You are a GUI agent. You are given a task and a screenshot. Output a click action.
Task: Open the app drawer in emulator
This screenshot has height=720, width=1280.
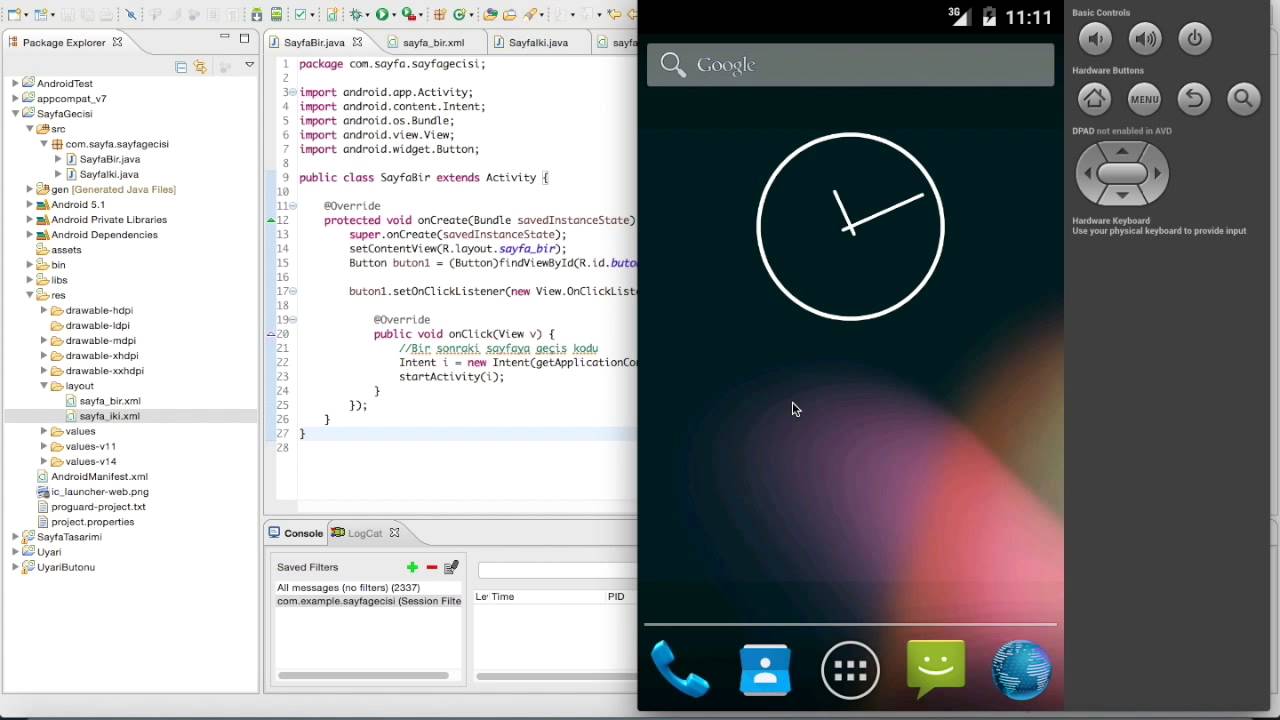click(850, 669)
